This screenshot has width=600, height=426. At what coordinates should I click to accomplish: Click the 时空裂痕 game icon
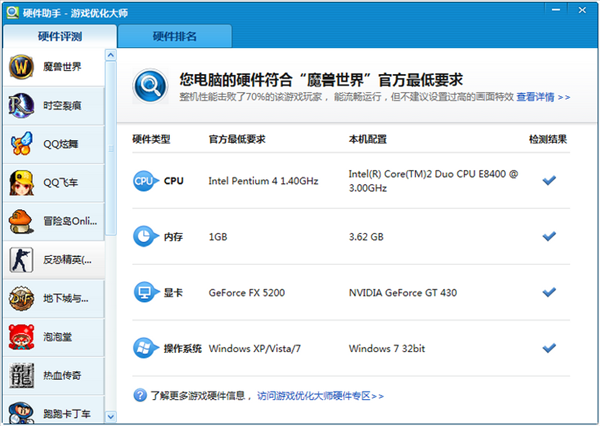tap(21, 105)
